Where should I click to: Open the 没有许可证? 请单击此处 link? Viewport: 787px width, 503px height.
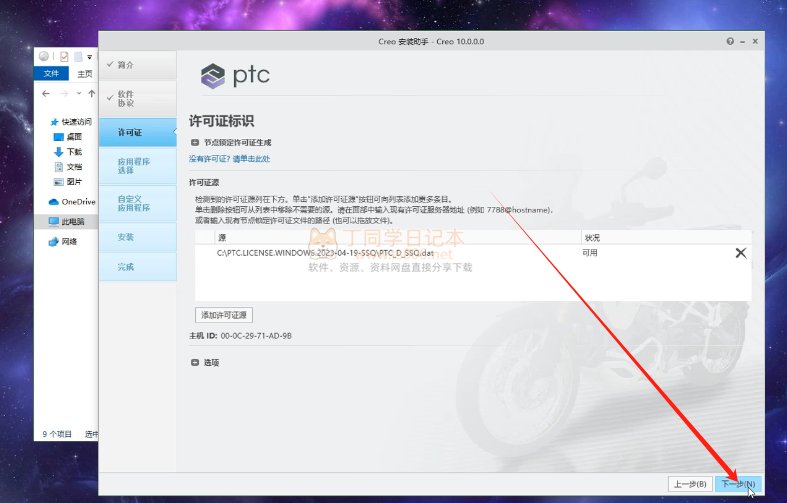[x=229, y=159]
